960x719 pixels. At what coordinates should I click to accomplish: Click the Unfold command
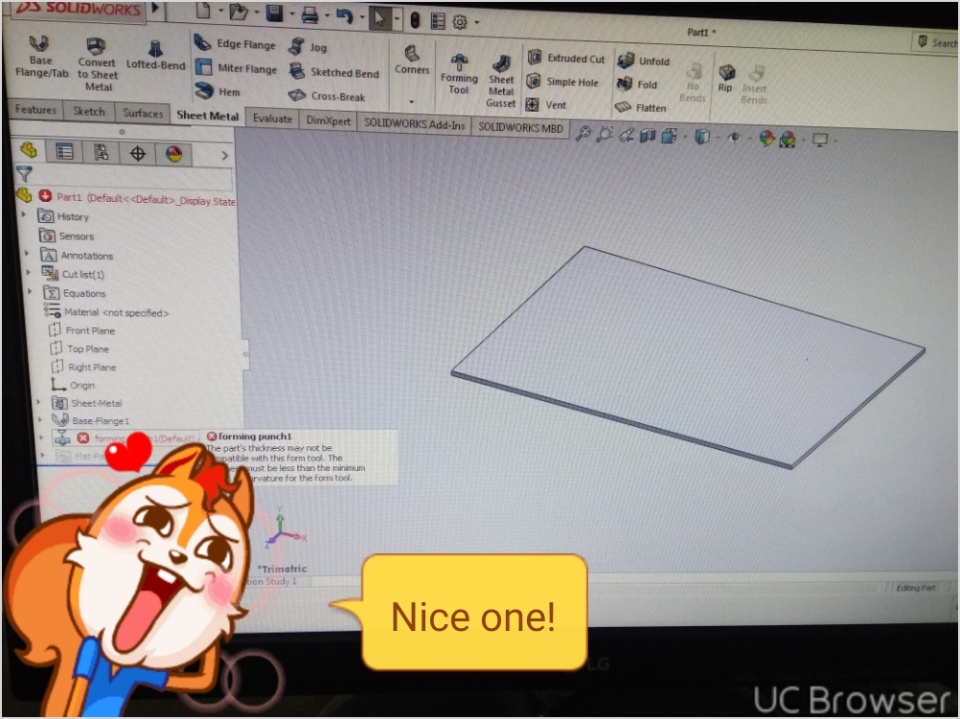(643, 61)
